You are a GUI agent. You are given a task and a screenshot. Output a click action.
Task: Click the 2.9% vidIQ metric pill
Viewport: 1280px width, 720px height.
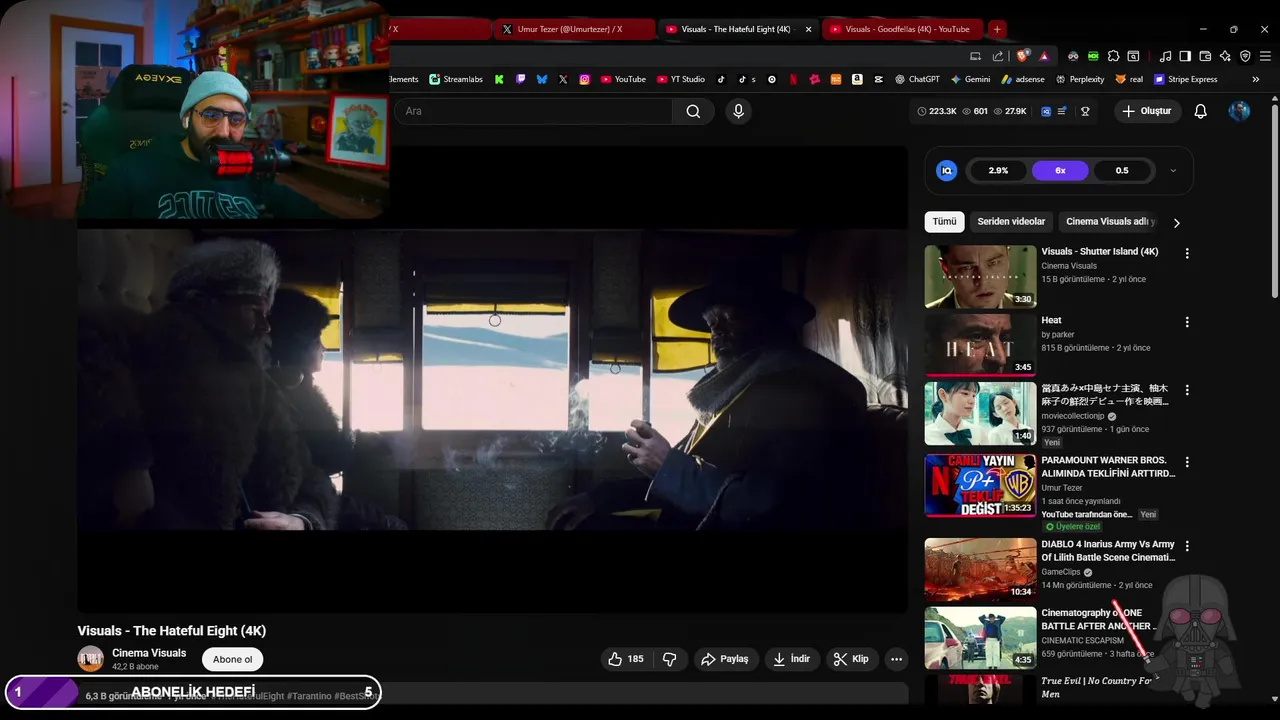coord(998,171)
